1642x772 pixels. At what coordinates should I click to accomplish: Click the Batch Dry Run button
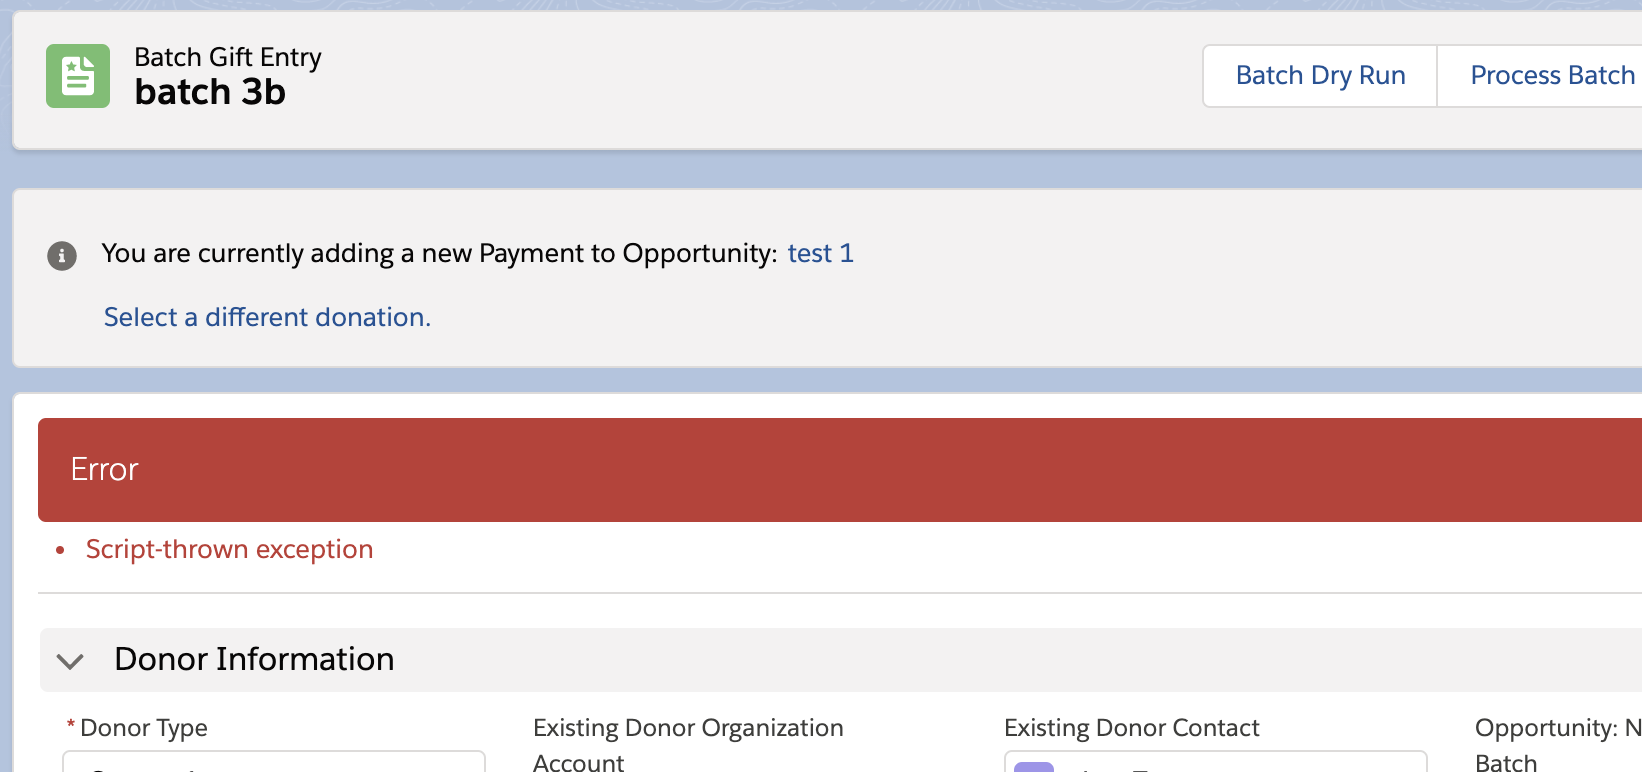[1319, 75]
